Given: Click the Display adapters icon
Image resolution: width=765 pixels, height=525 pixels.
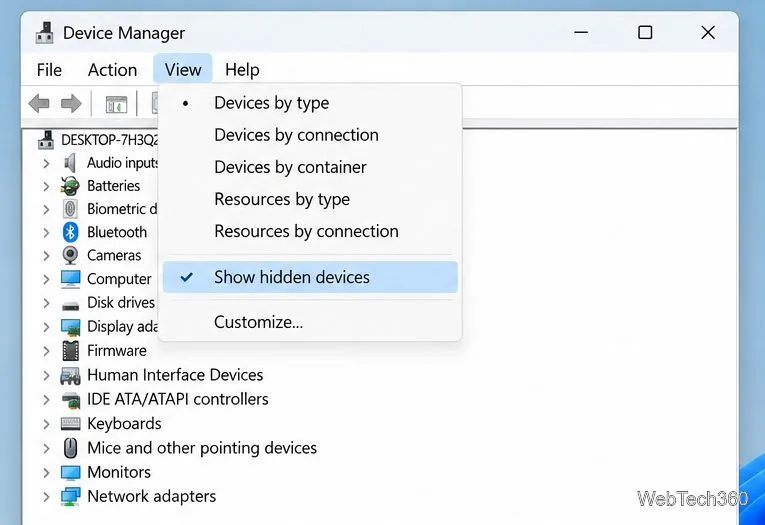Looking at the screenshot, I should 70,327.
